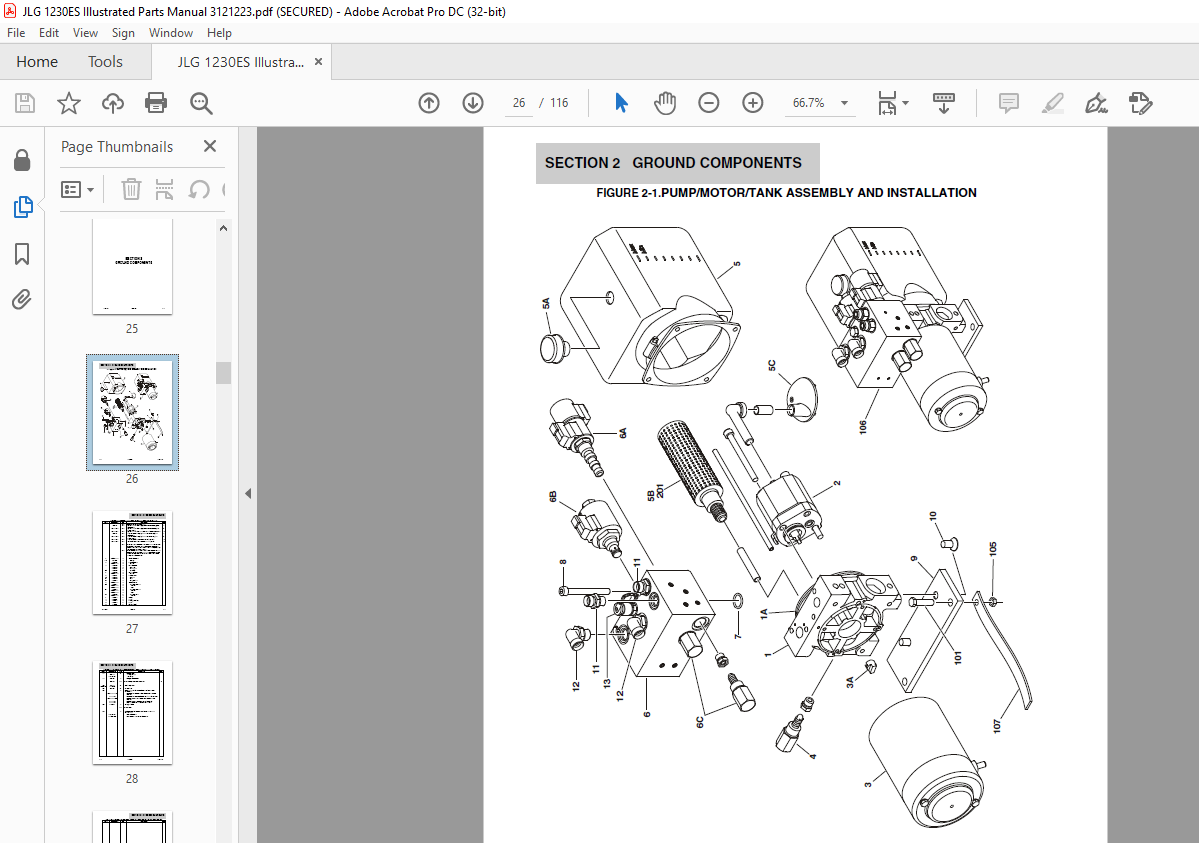Go to next page arrow
Image resolution: width=1199 pixels, height=843 pixels.
coord(473,103)
